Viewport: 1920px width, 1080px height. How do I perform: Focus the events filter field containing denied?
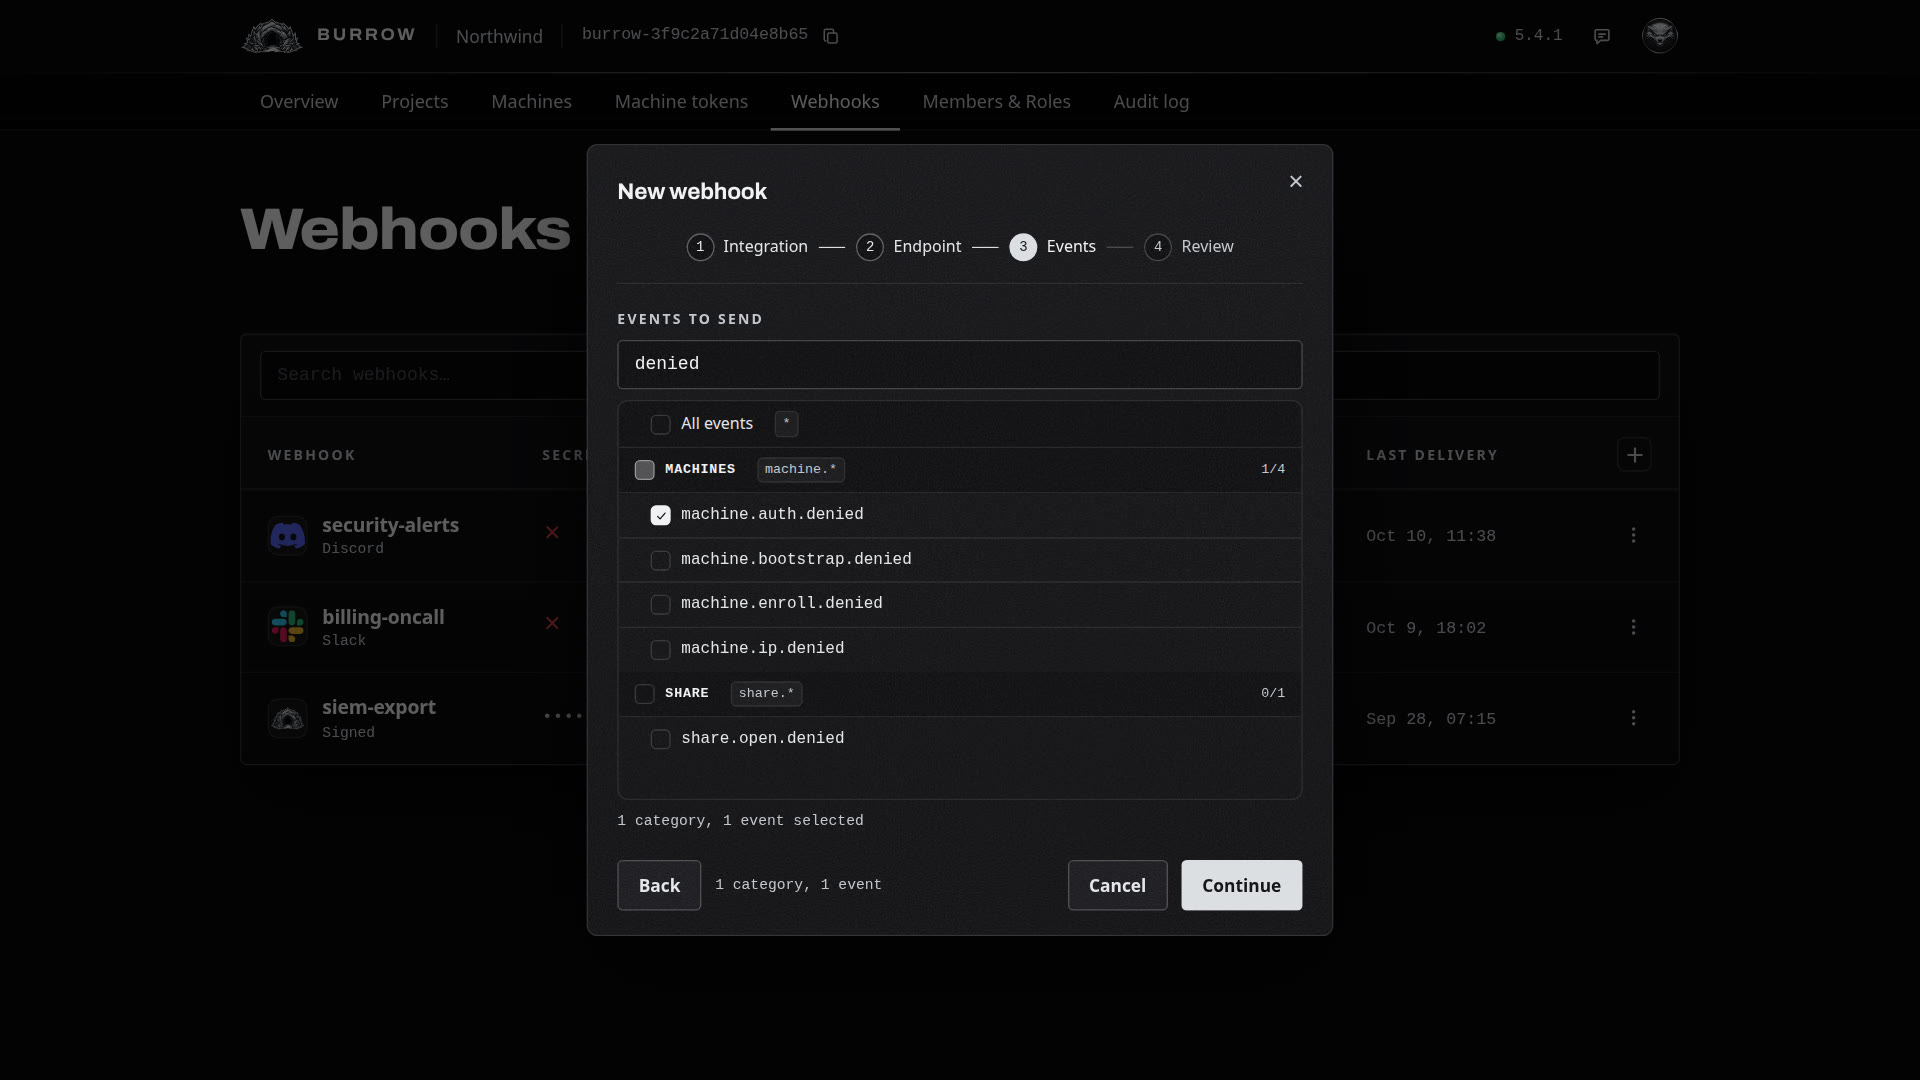[959, 364]
